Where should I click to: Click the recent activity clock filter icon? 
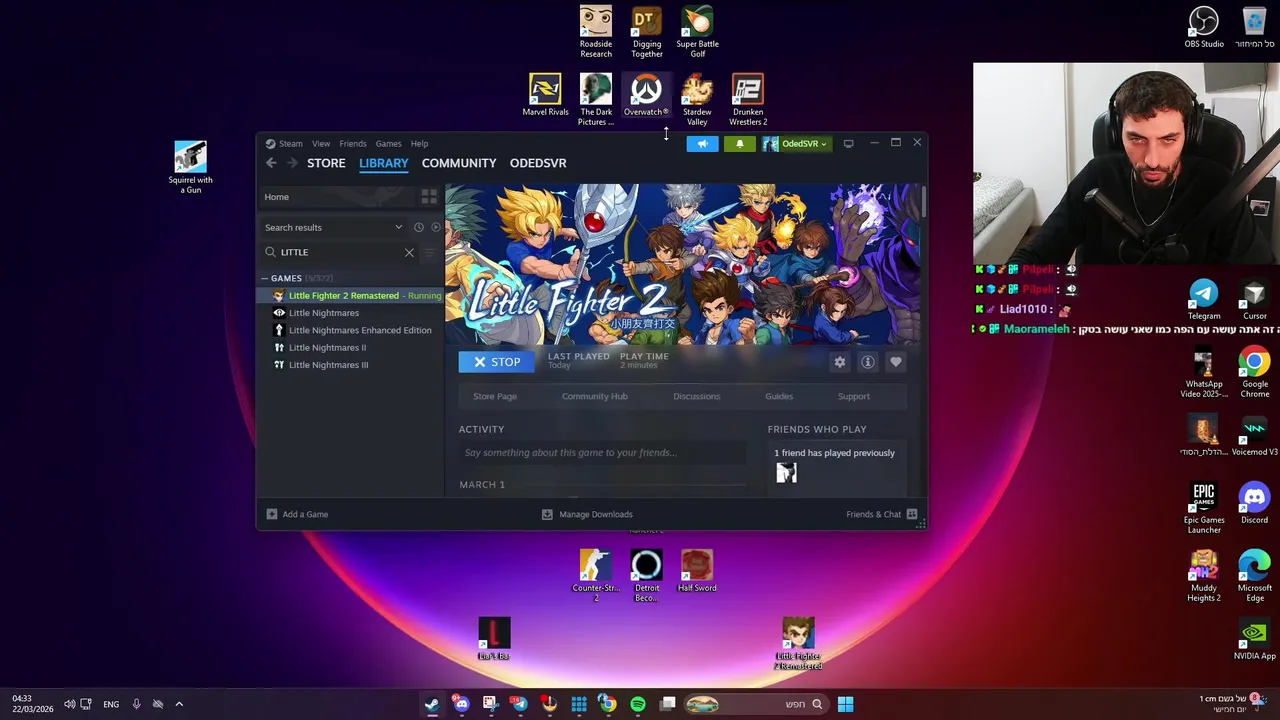(418, 228)
